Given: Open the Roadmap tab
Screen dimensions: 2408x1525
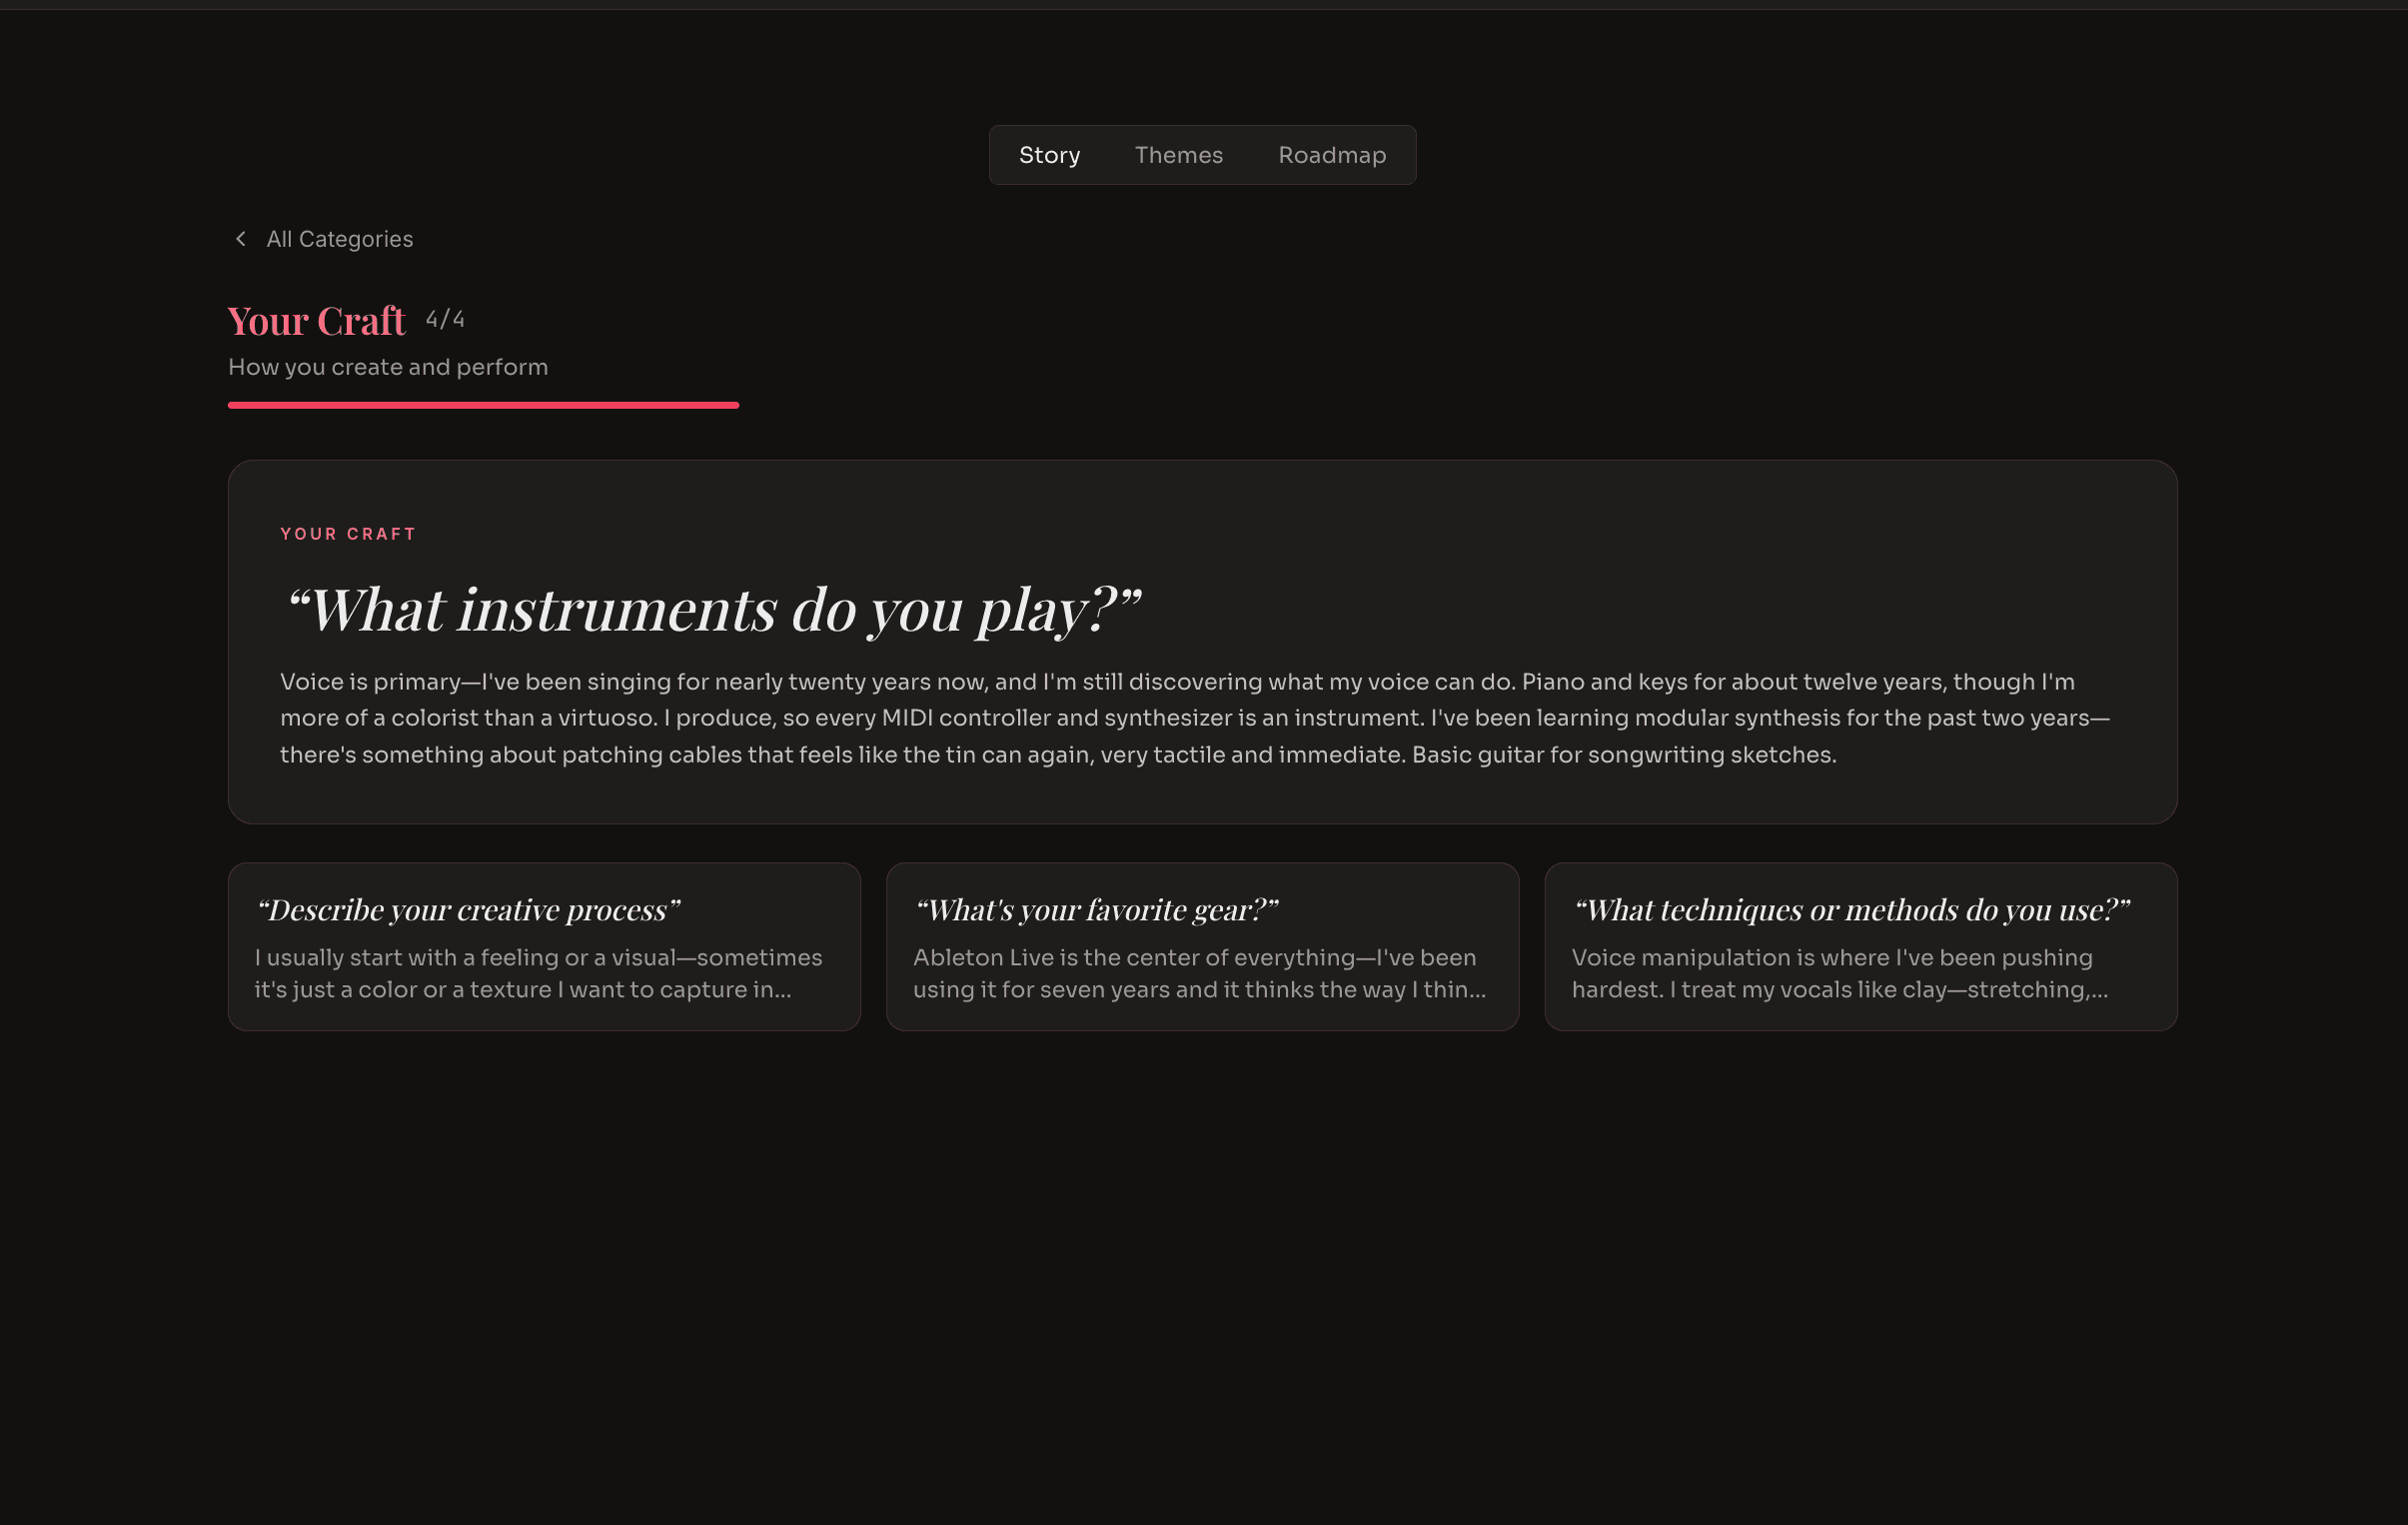Looking at the screenshot, I should [x=1331, y=155].
